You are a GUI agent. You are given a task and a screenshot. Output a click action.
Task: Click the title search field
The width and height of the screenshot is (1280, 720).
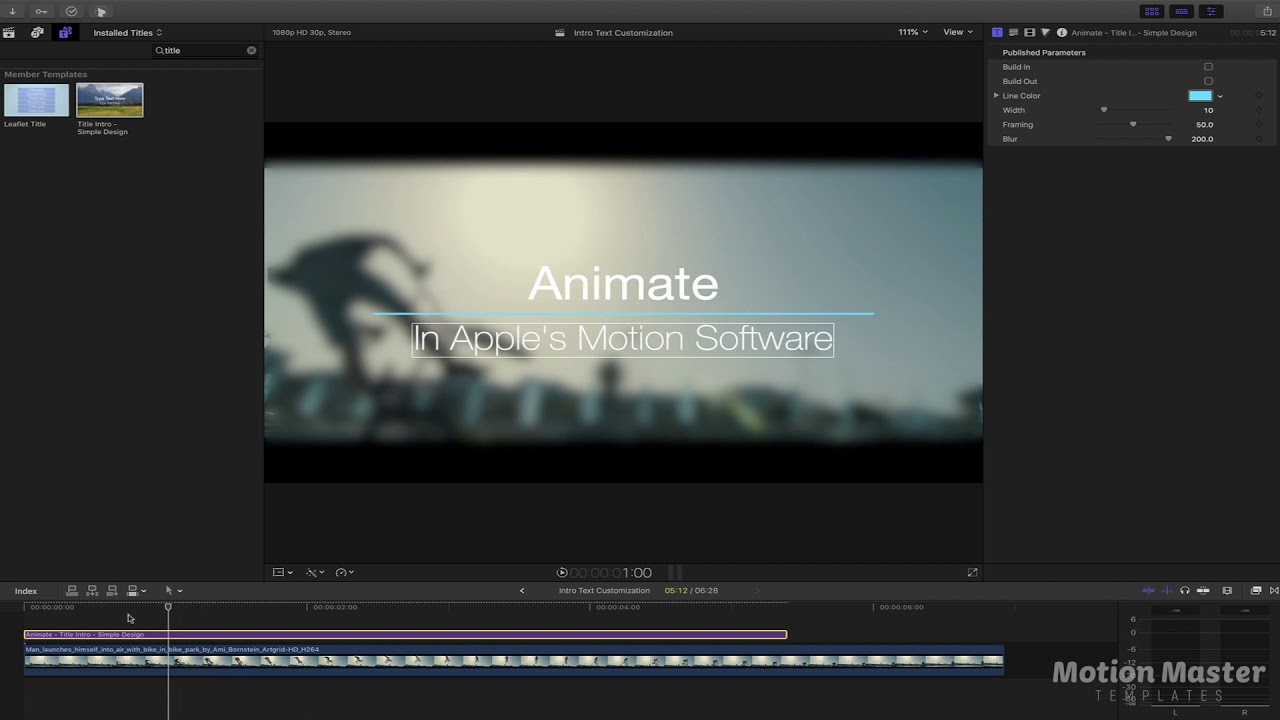(205, 50)
